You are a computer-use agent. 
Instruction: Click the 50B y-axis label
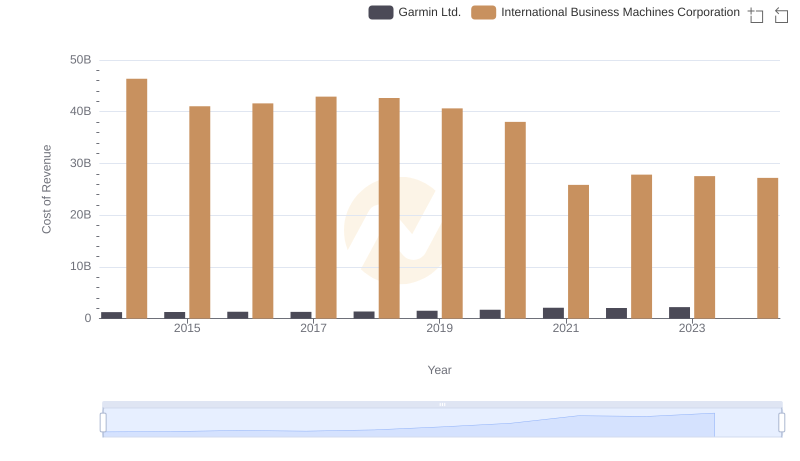click(81, 60)
